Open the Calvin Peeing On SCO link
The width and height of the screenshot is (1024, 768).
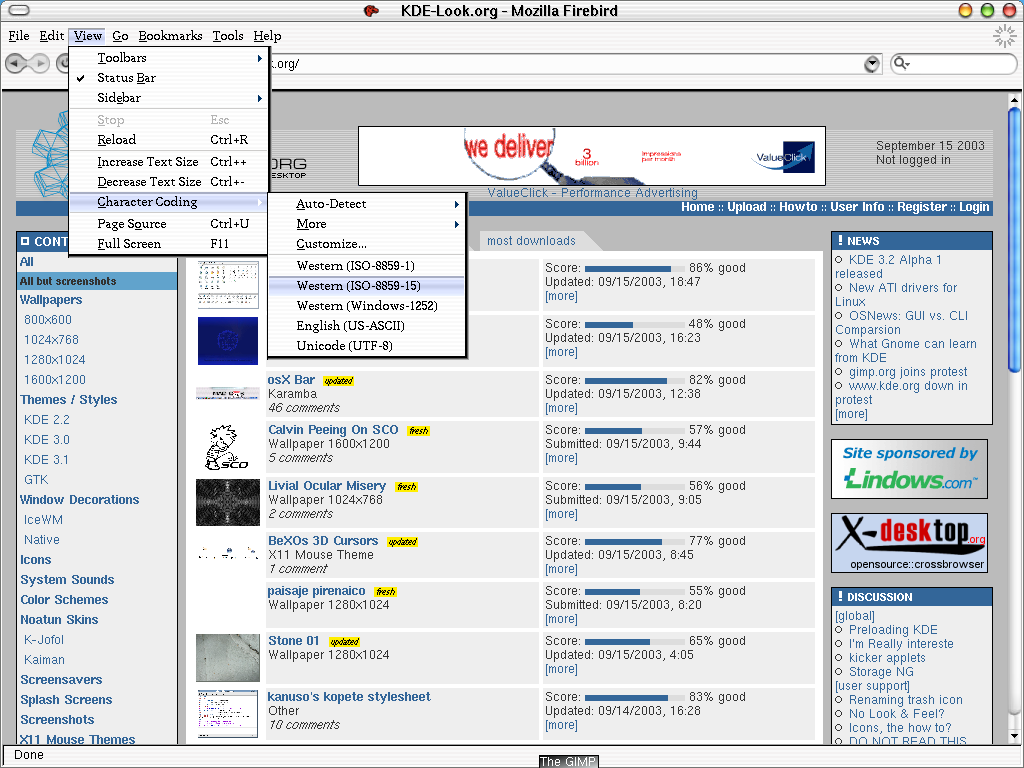[x=333, y=430]
